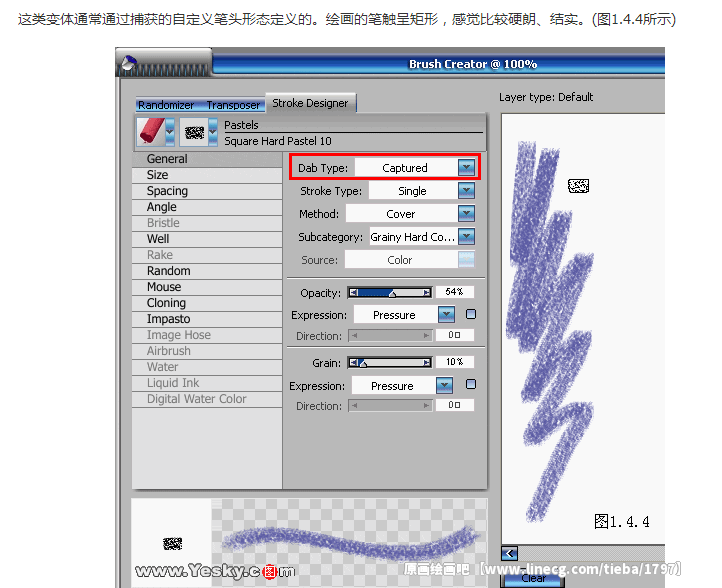Click the red pastel brush category icon

152,131
